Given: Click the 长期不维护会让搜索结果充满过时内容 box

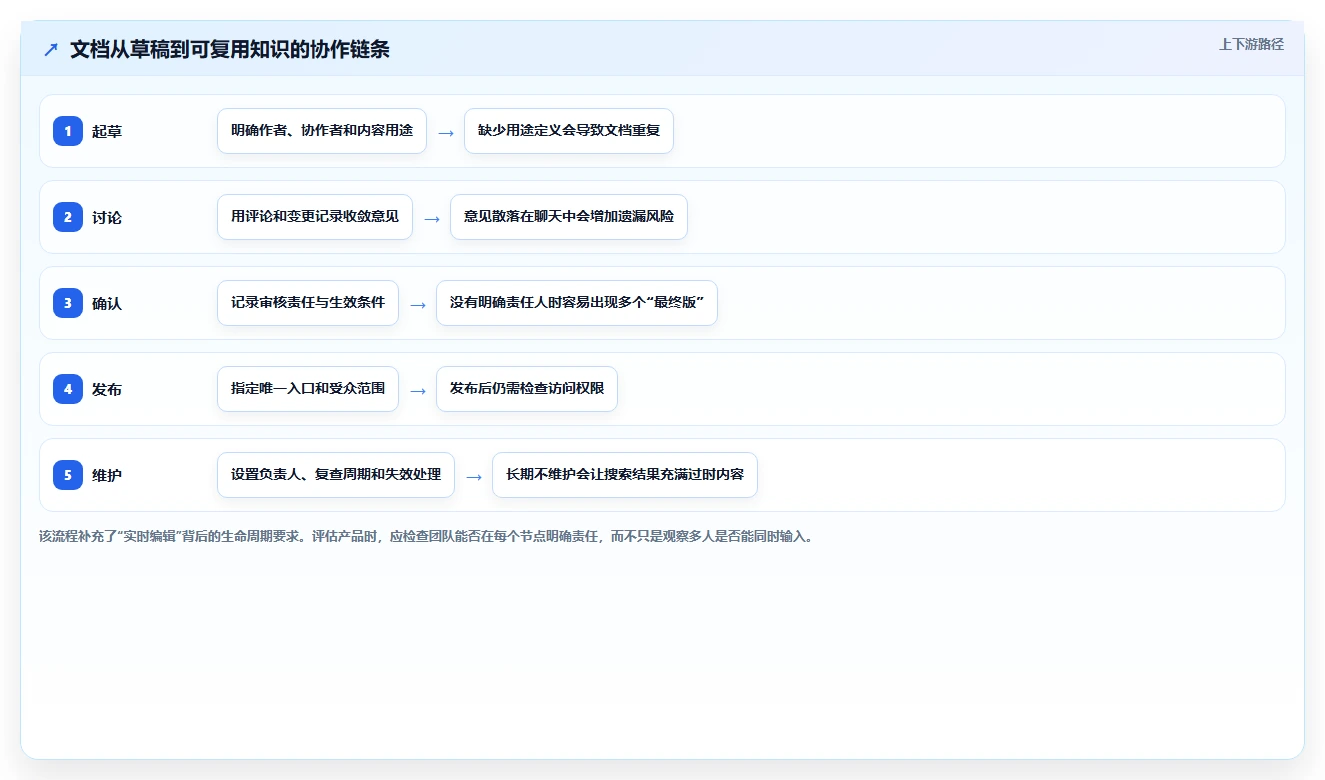Looking at the screenshot, I should pos(625,475).
